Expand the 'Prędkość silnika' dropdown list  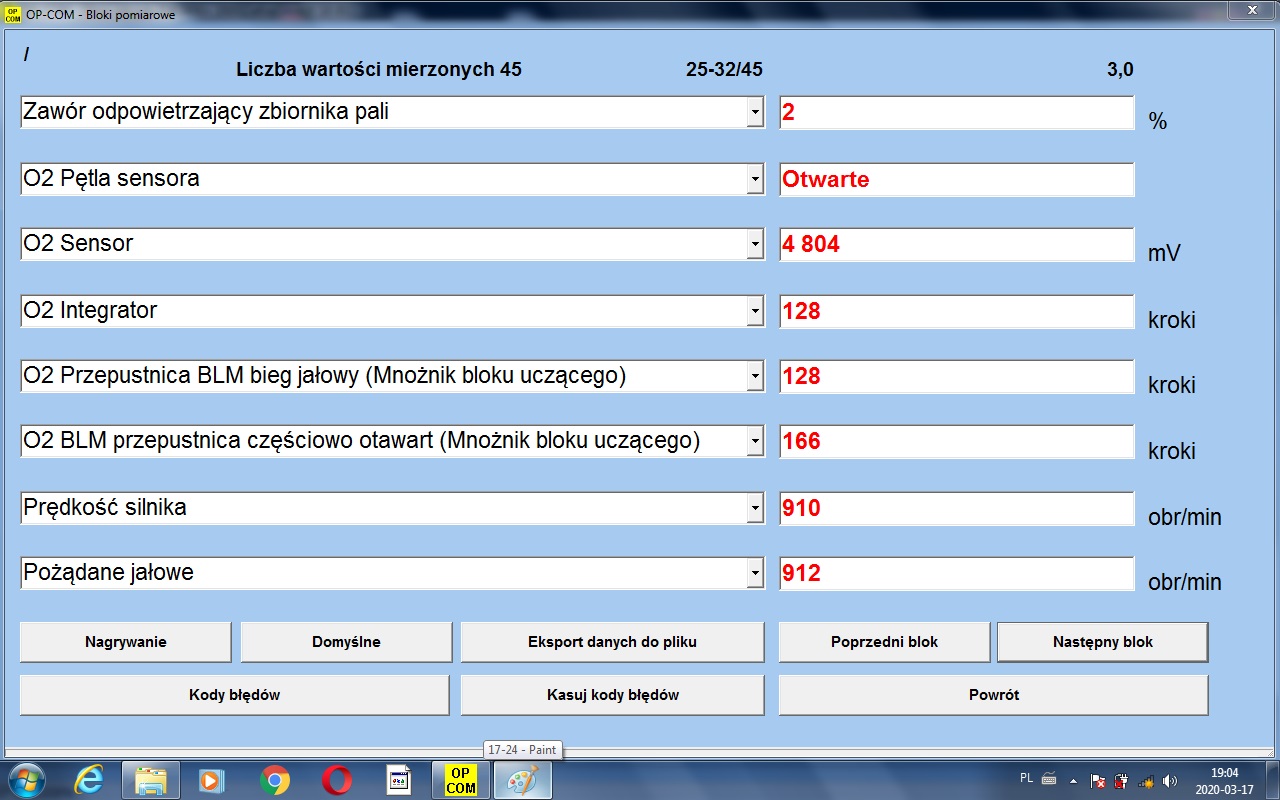(755, 508)
